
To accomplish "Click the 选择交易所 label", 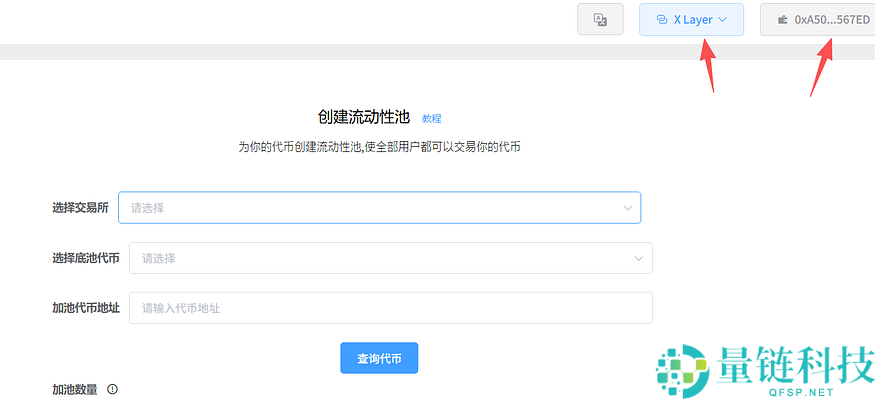I will click(x=80, y=208).
